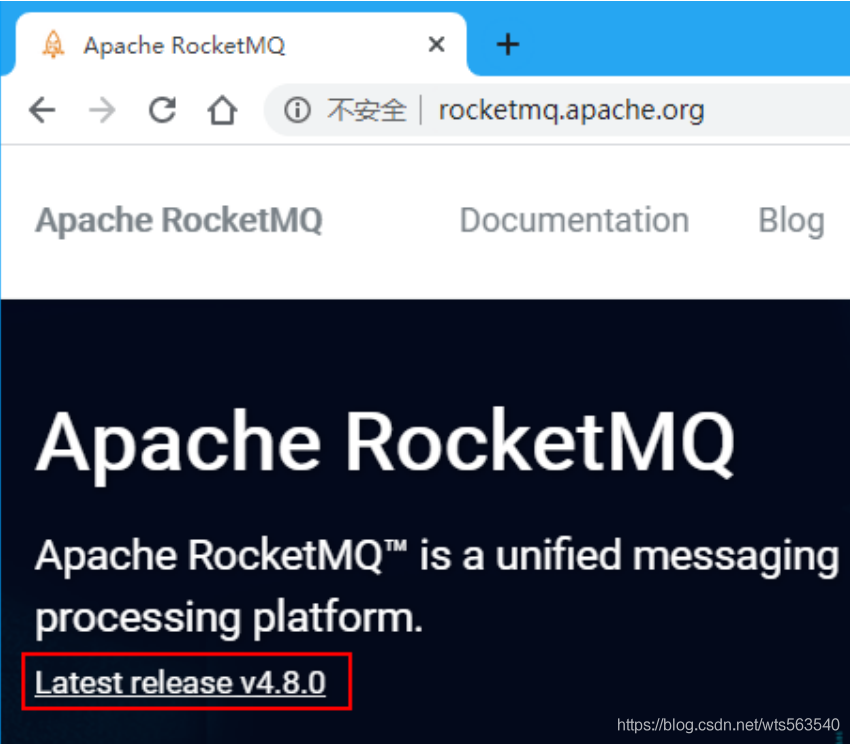Select the Apache RocketMQ browser tab

241,45
